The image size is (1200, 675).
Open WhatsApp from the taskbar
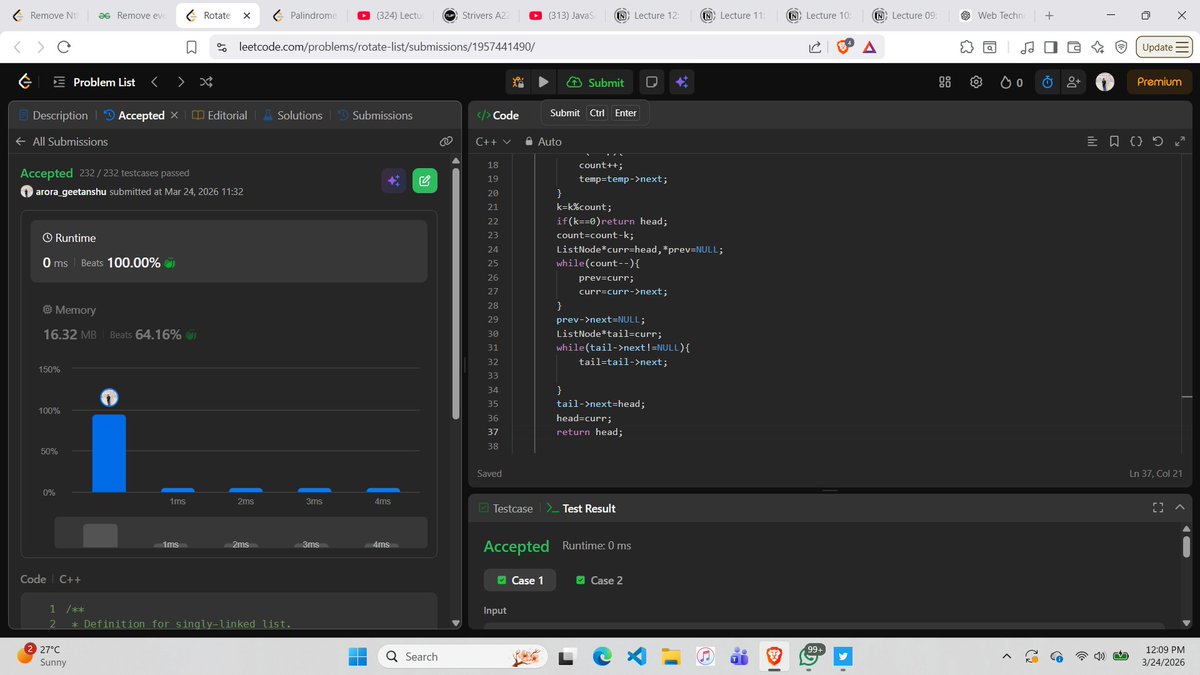[x=808, y=656]
